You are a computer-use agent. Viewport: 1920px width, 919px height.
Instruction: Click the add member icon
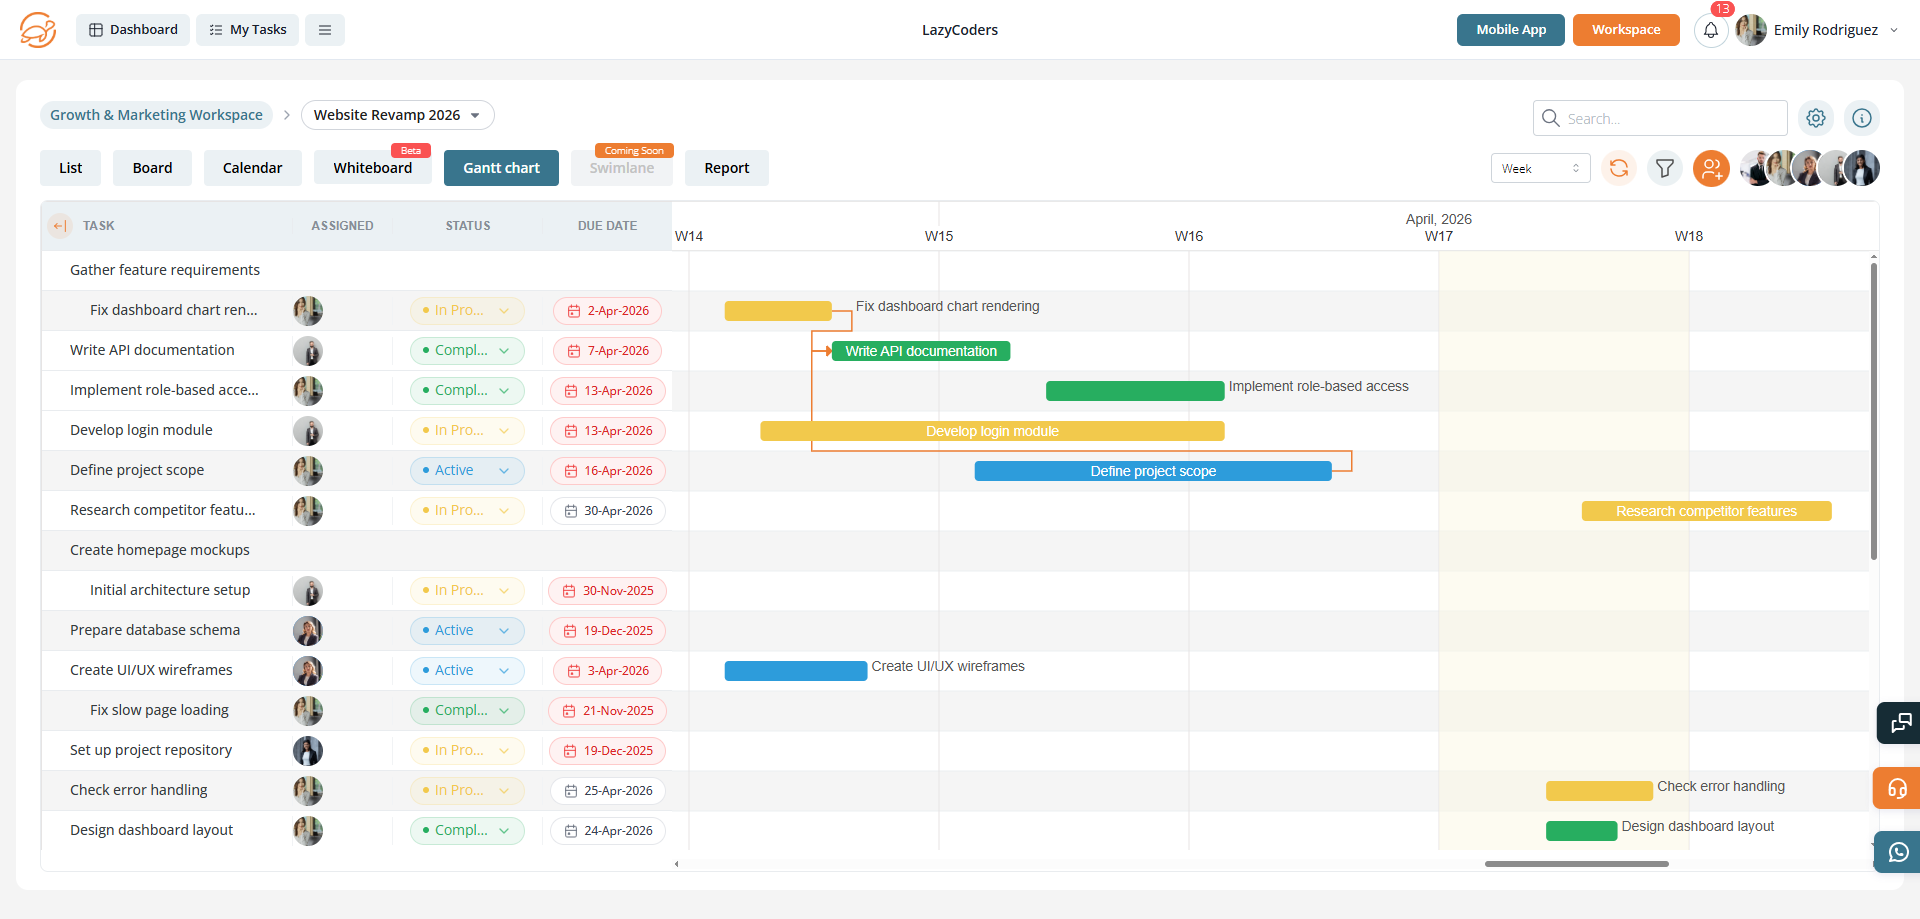click(x=1711, y=168)
